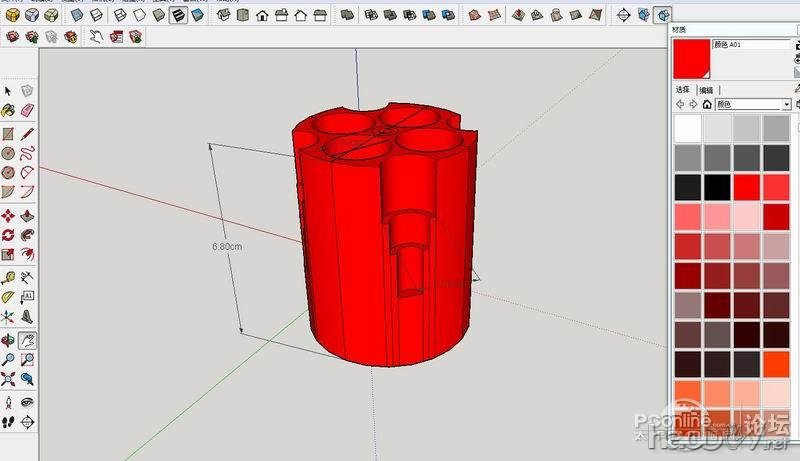
Task: Click the current red material preview
Action: pos(691,59)
